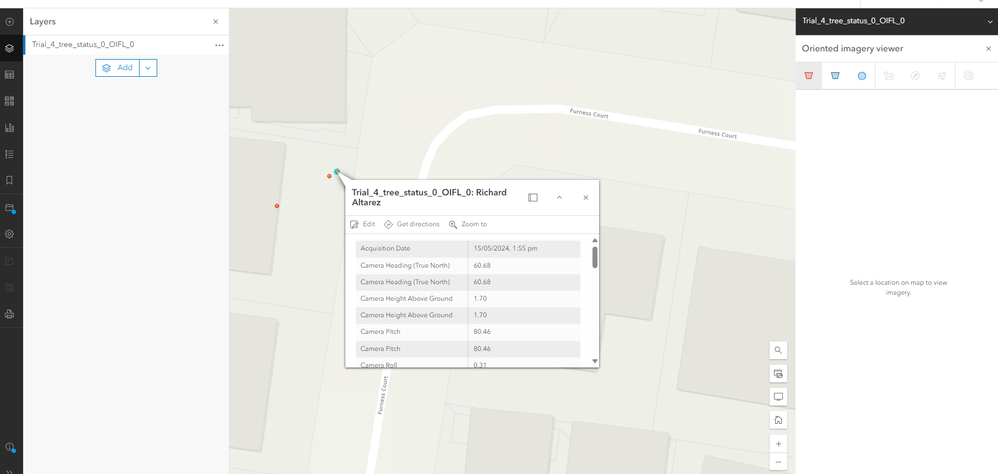Open the Bookmarks icon in the sidebar

pyautogui.click(x=10, y=180)
